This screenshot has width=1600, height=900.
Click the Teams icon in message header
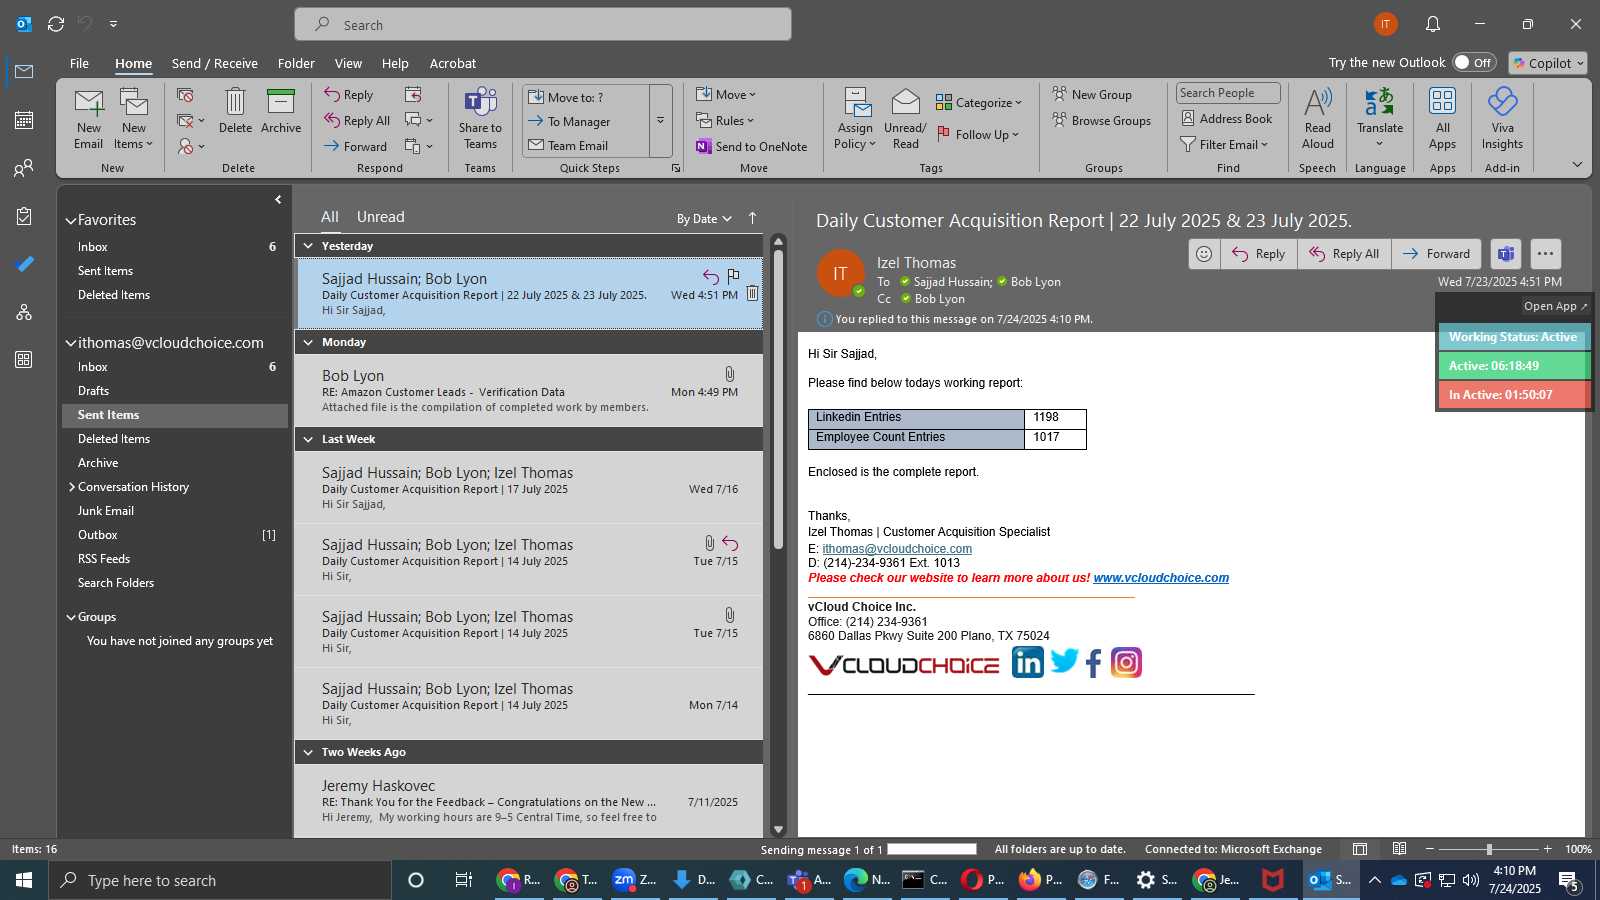pos(1506,254)
